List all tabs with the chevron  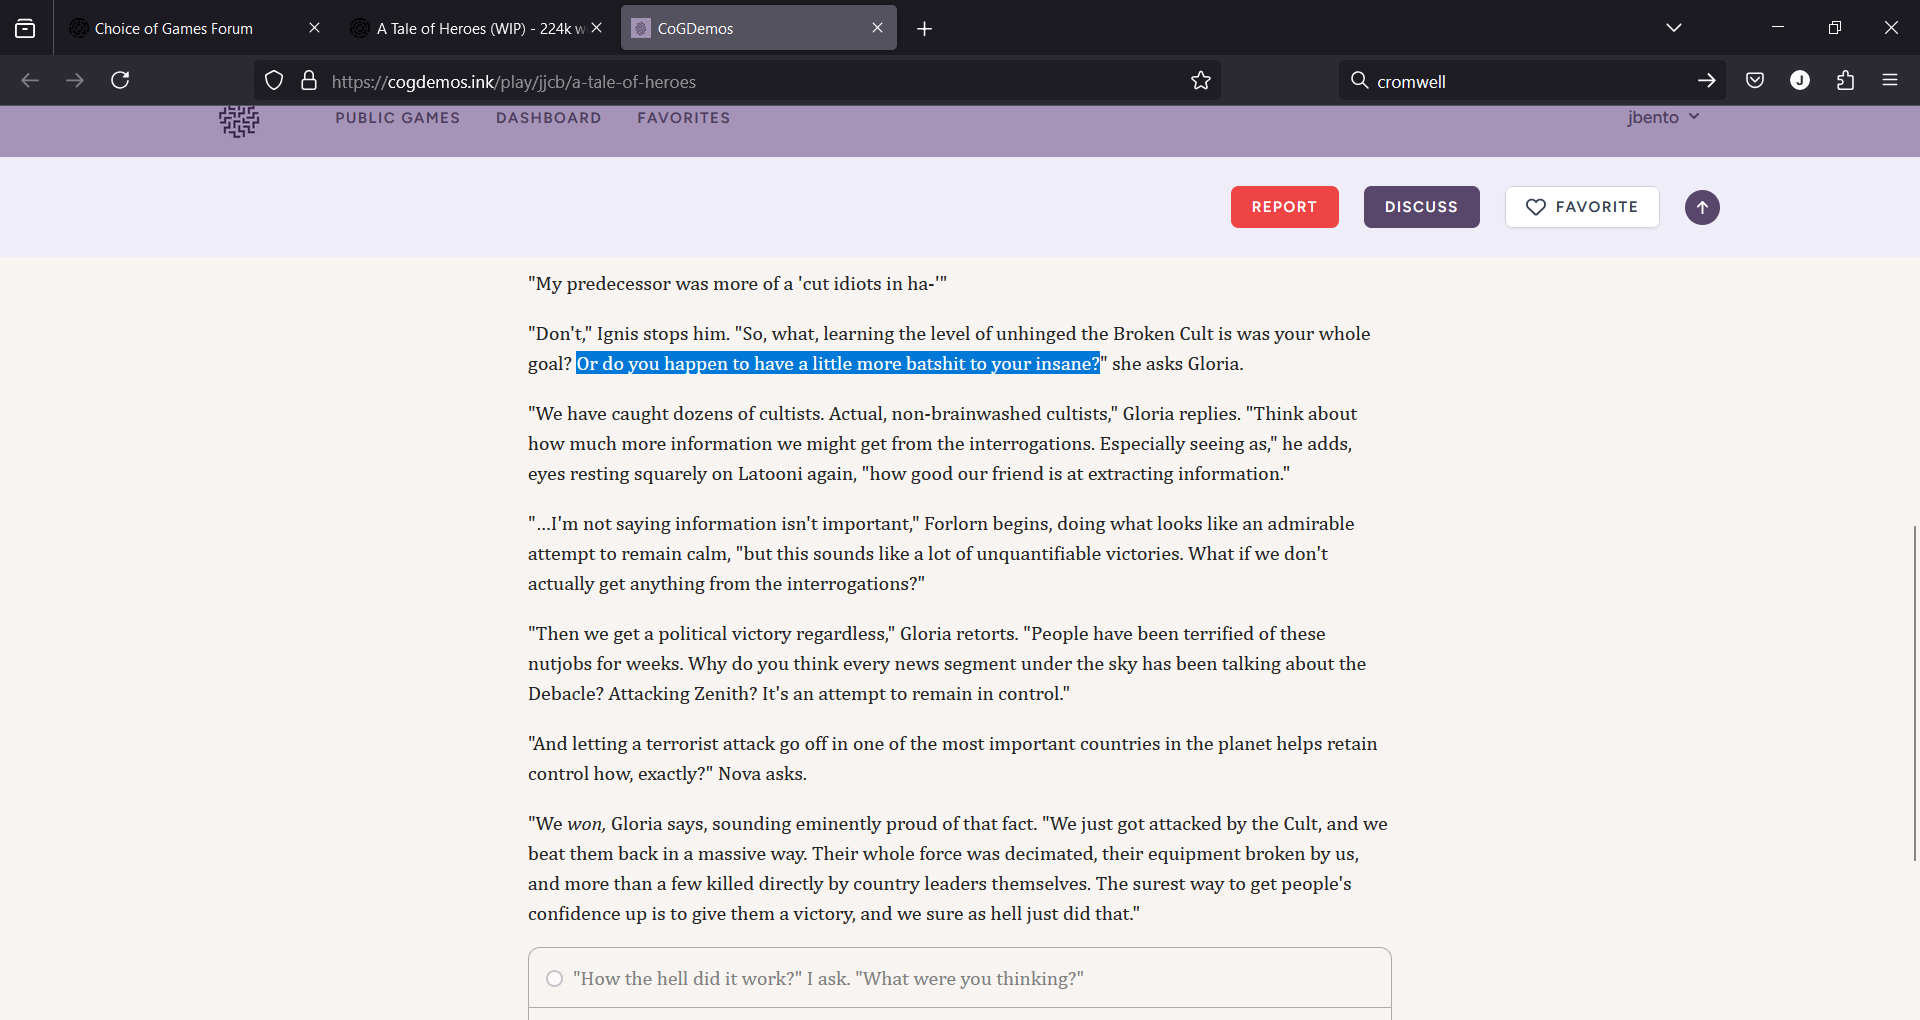(x=1674, y=28)
